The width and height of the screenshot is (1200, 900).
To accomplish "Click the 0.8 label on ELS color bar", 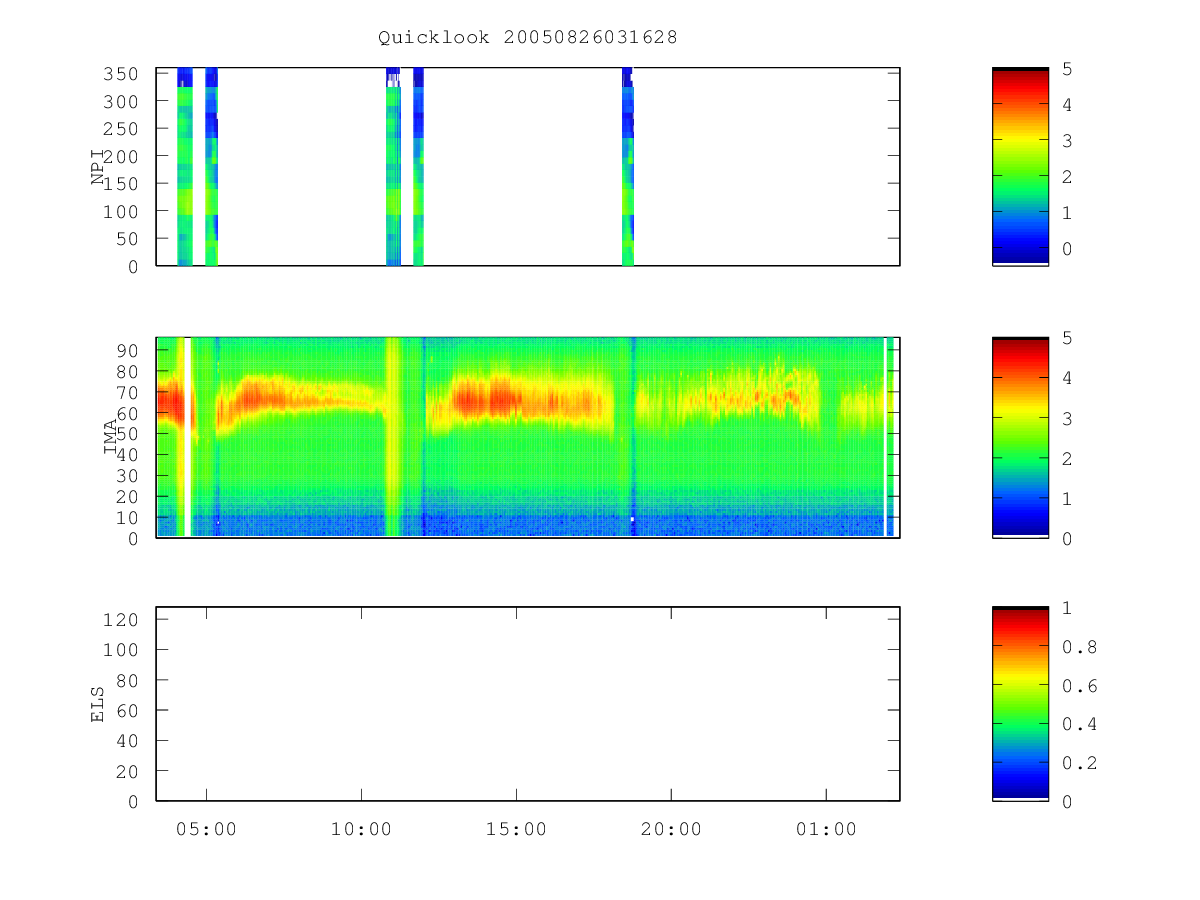I will (1079, 647).
